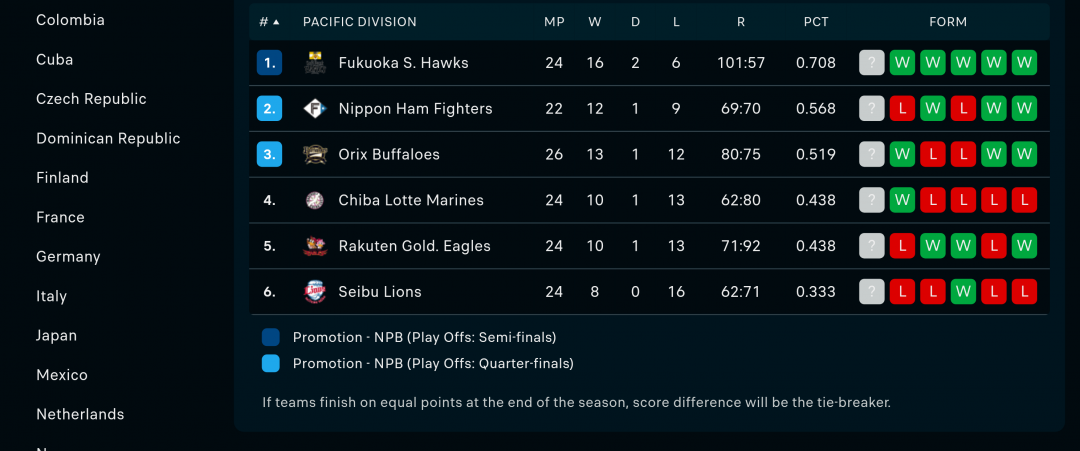This screenshot has width=1080, height=451.
Task: Click the Nippon Ham Fighters team logo
Action: coord(315,109)
